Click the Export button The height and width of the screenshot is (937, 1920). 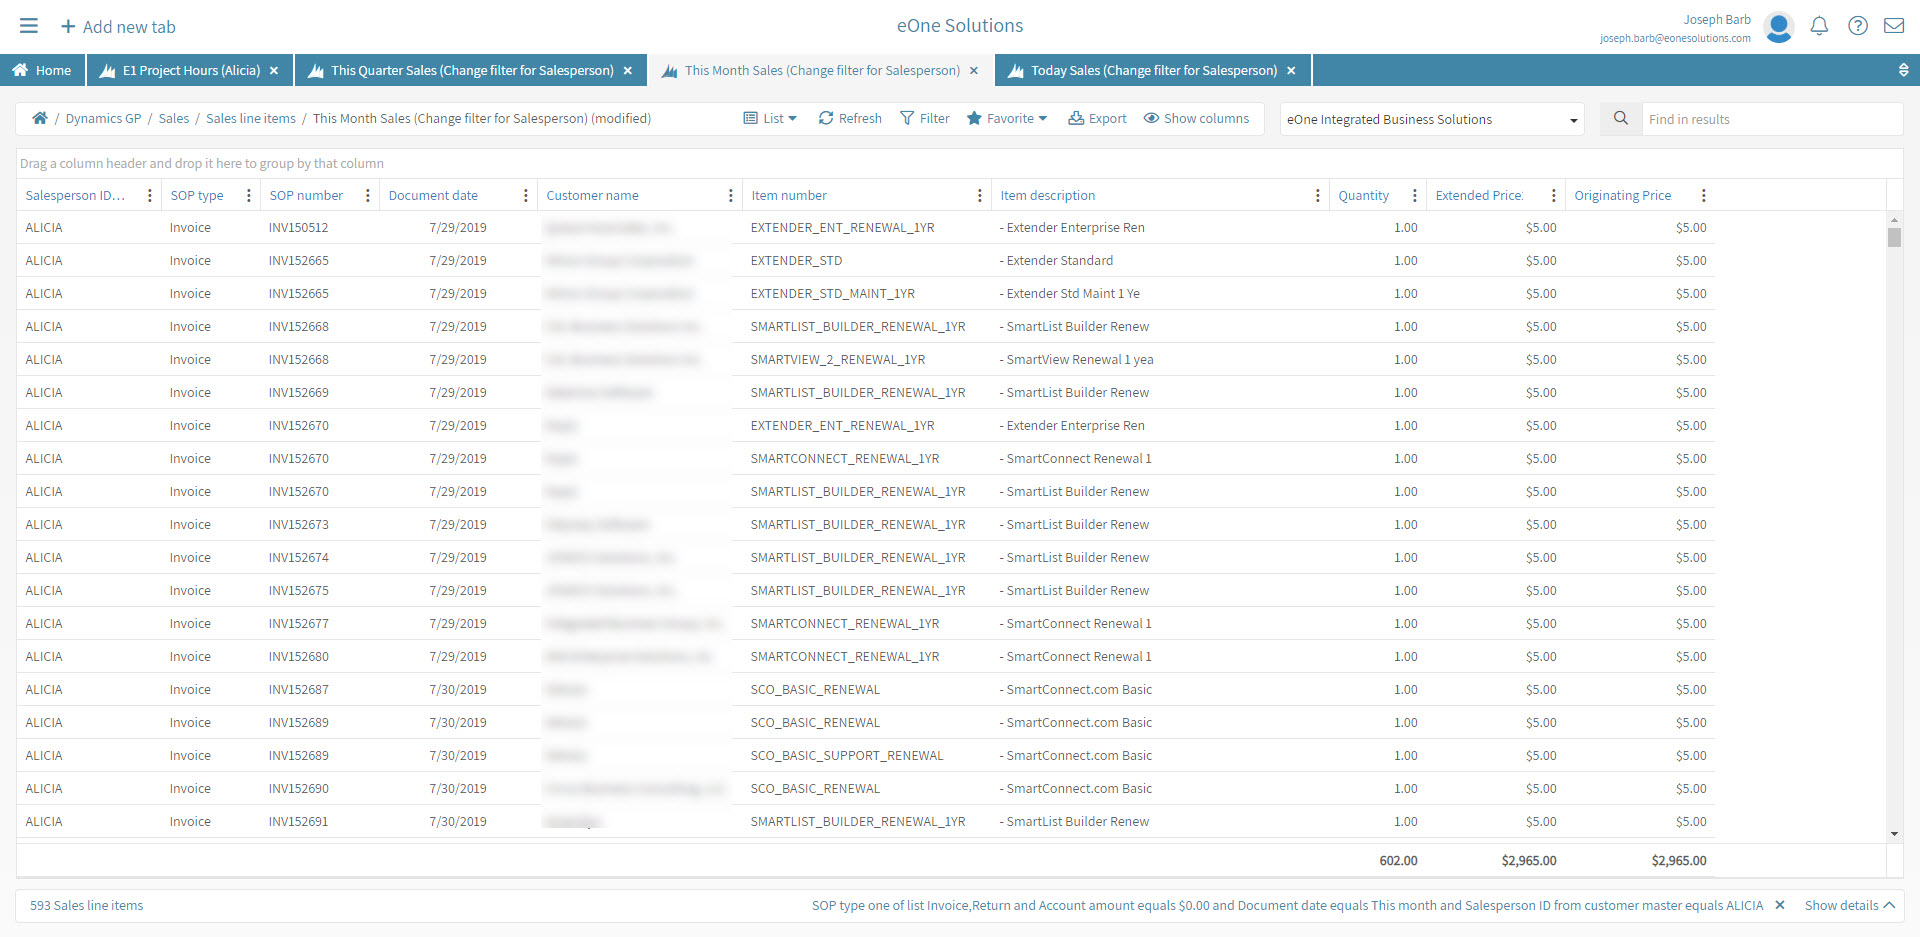pyautogui.click(x=1097, y=118)
